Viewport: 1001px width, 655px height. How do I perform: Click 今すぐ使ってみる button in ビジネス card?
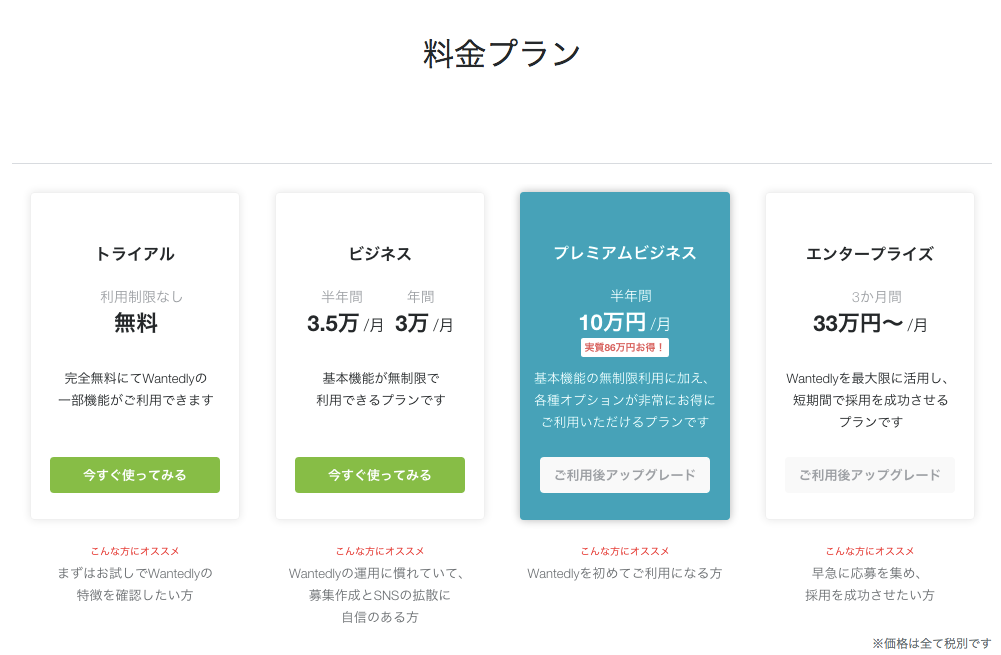(x=380, y=474)
